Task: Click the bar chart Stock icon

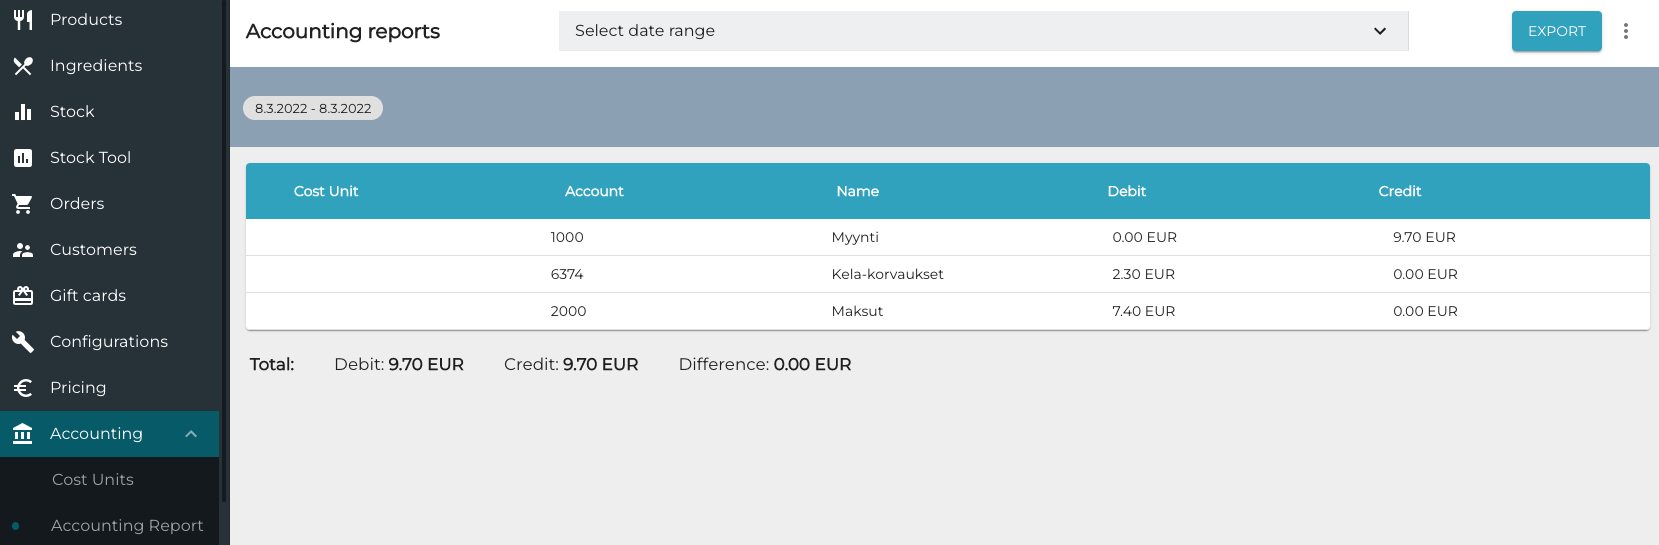Action: 23,112
